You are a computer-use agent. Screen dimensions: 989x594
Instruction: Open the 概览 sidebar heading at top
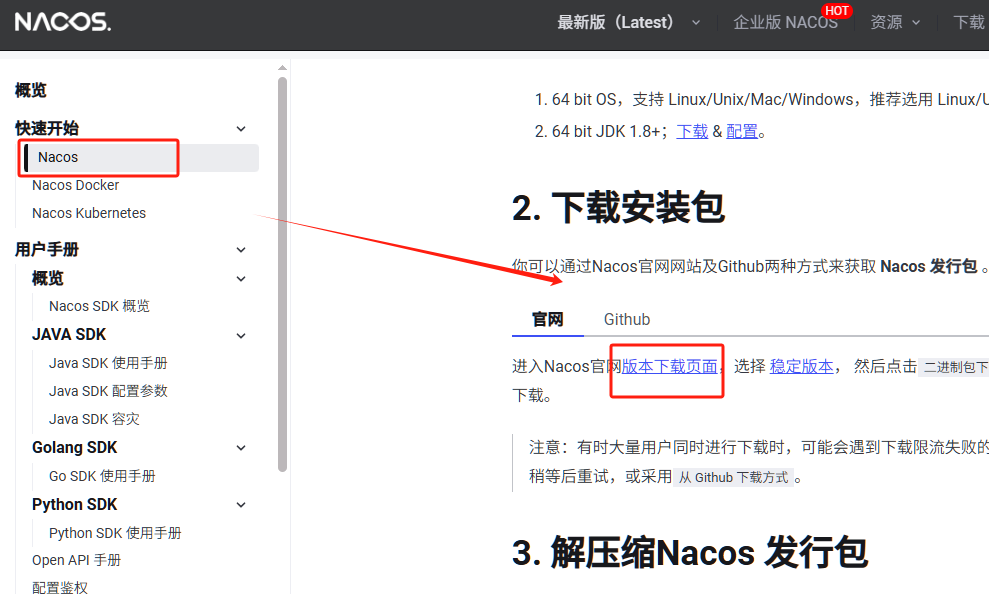(x=31, y=90)
